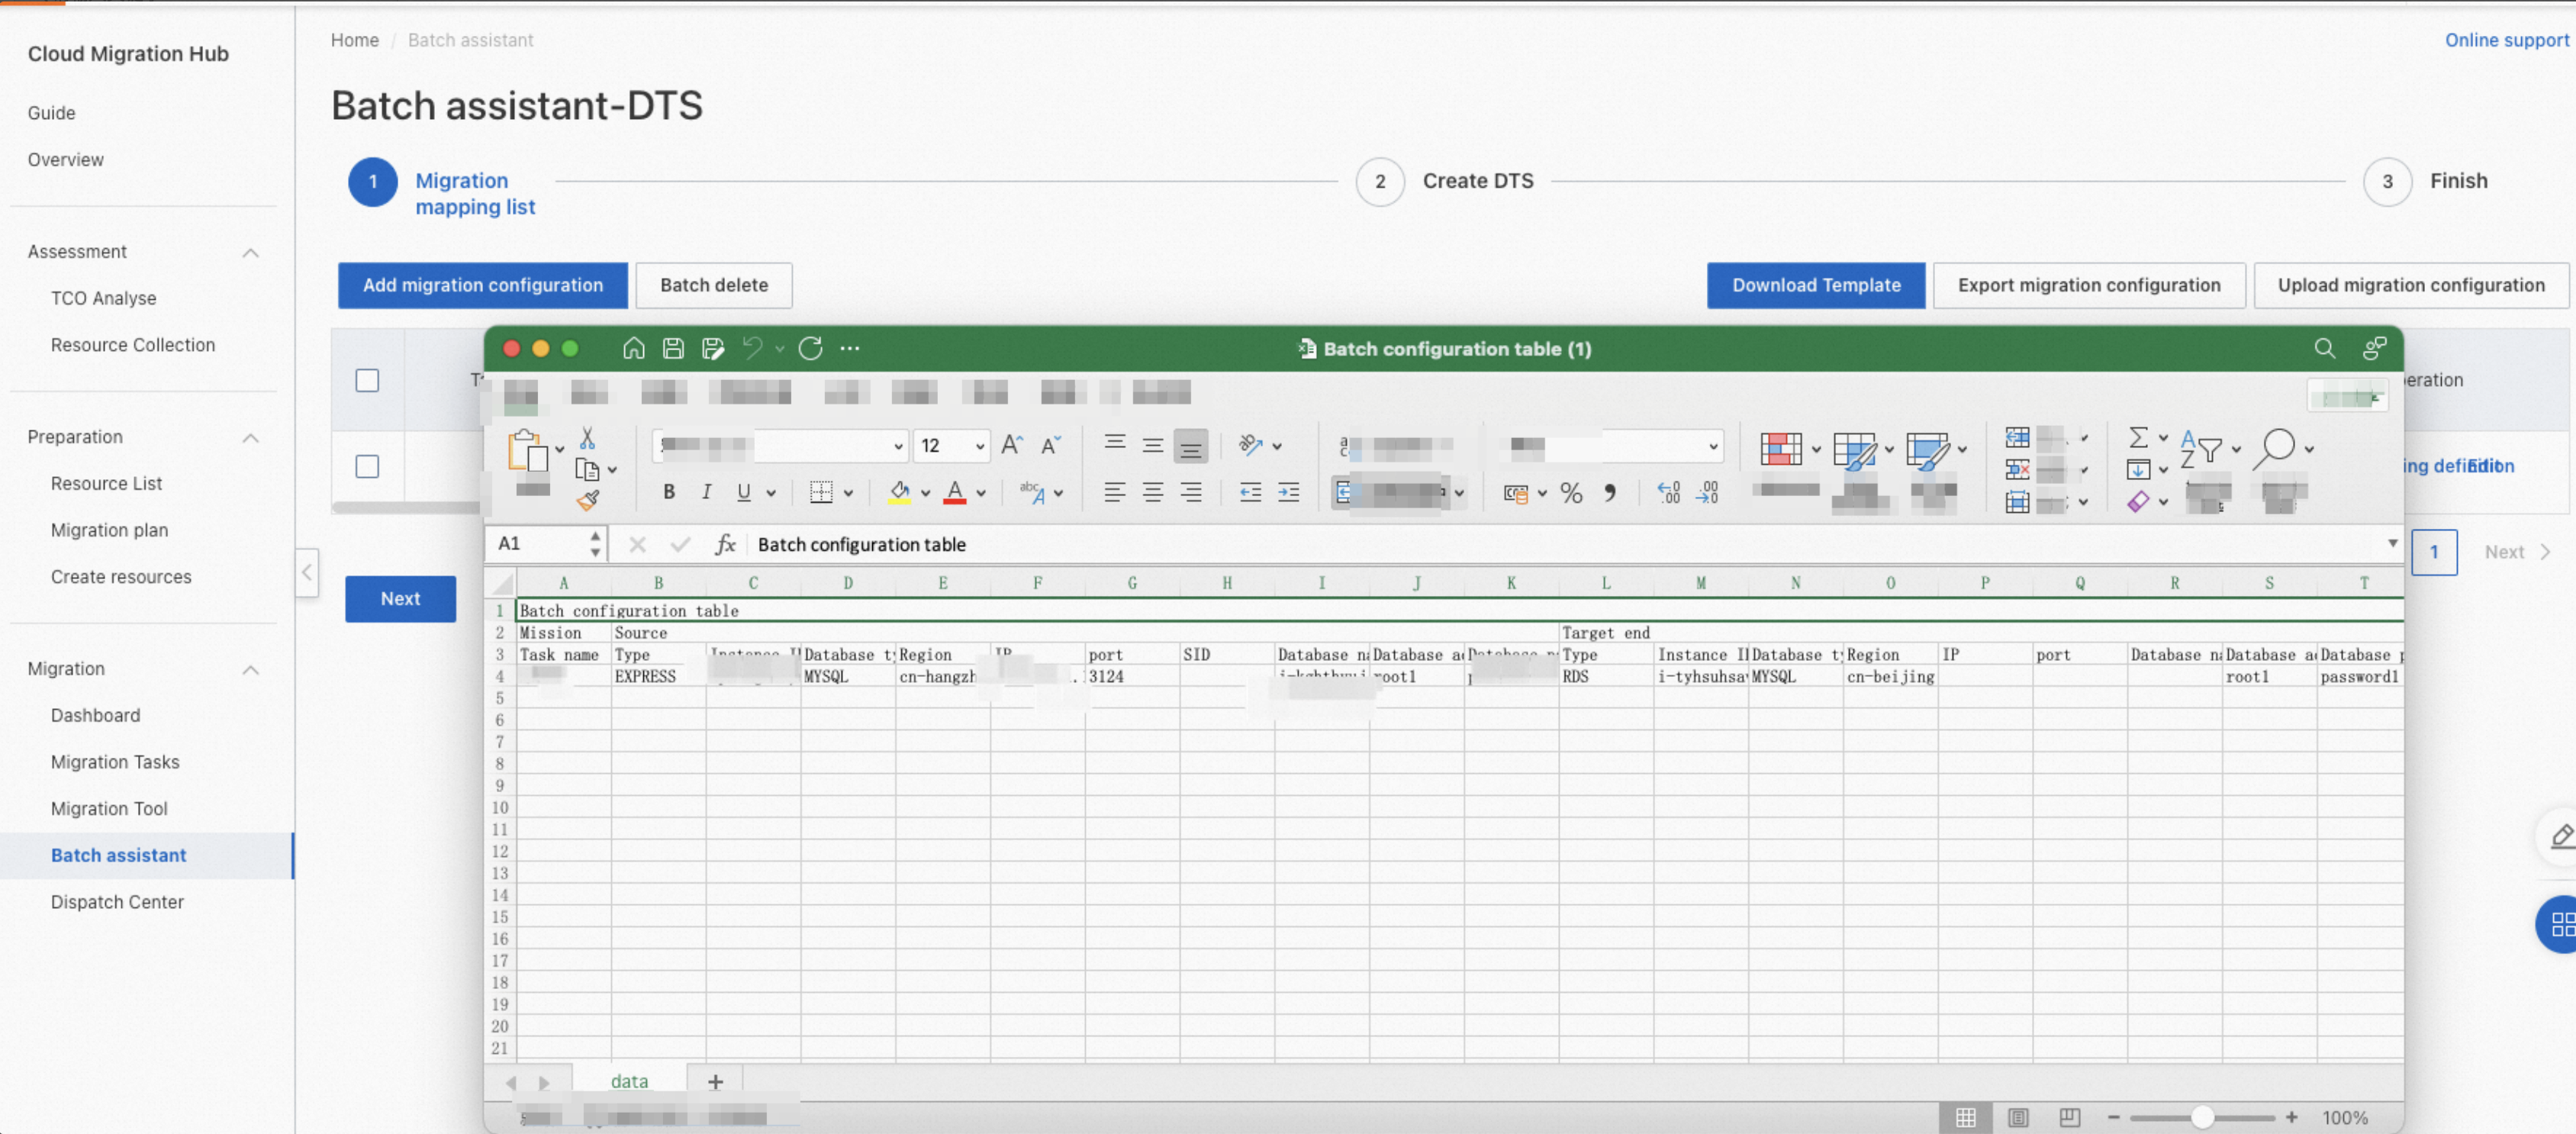Viewport: 2576px width, 1134px height.
Task: Open the font size dropdown
Action: pyautogui.click(x=980, y=446)
